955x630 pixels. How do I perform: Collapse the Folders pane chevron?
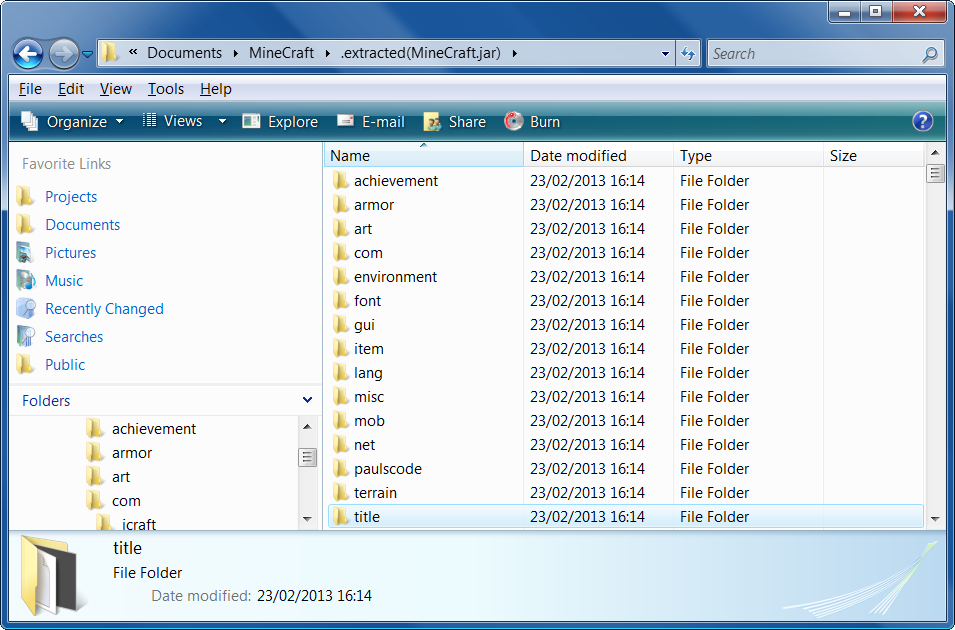307,400
